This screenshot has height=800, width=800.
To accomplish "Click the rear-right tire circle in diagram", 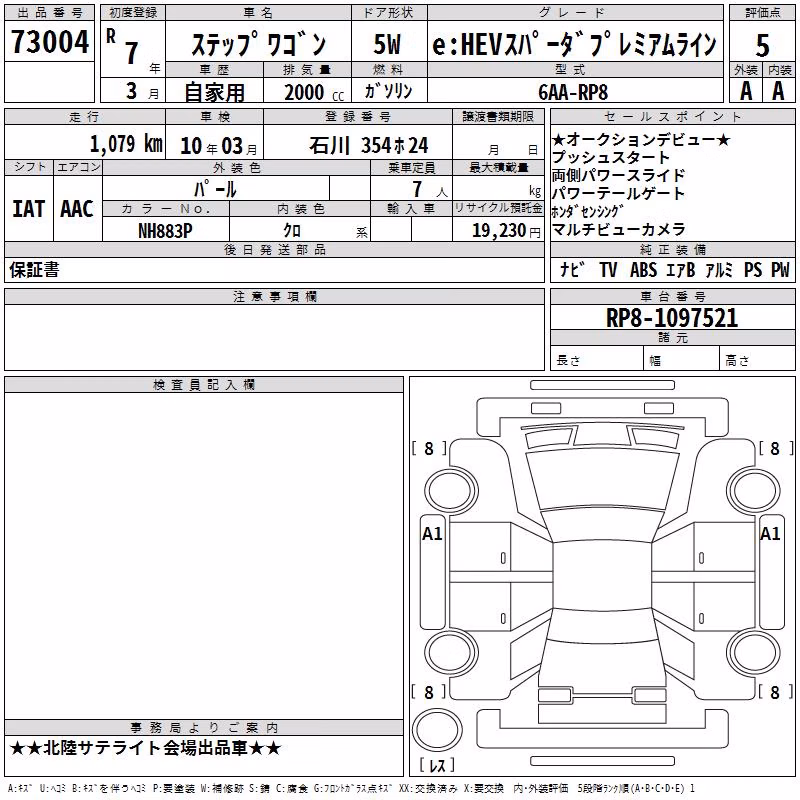I will tap(754, 653).
